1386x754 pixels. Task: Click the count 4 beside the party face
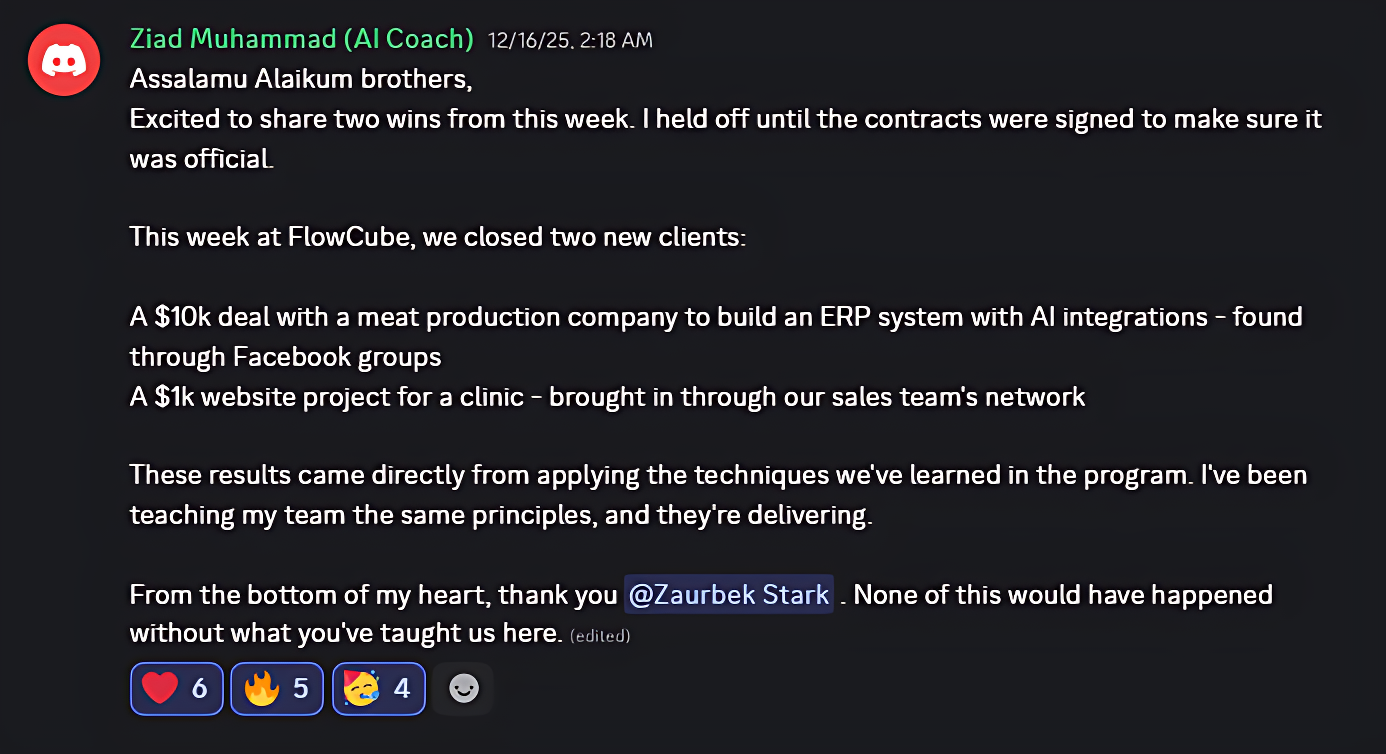click(402, 688)
